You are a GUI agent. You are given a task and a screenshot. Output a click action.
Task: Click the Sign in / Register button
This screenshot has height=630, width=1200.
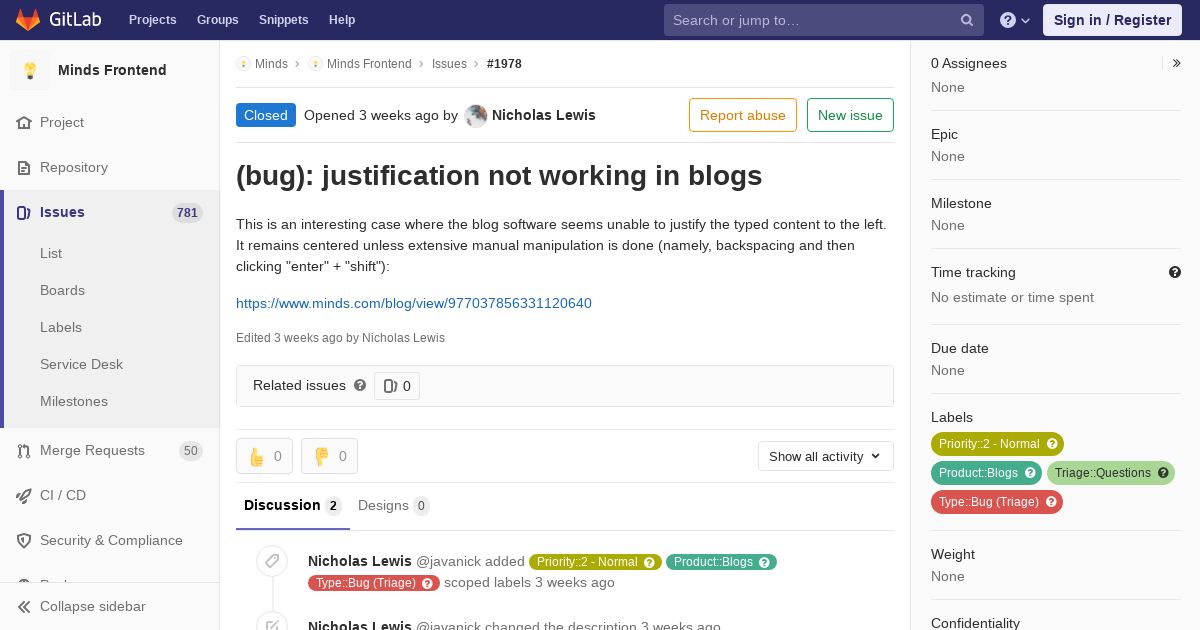tap(1112, 20)
